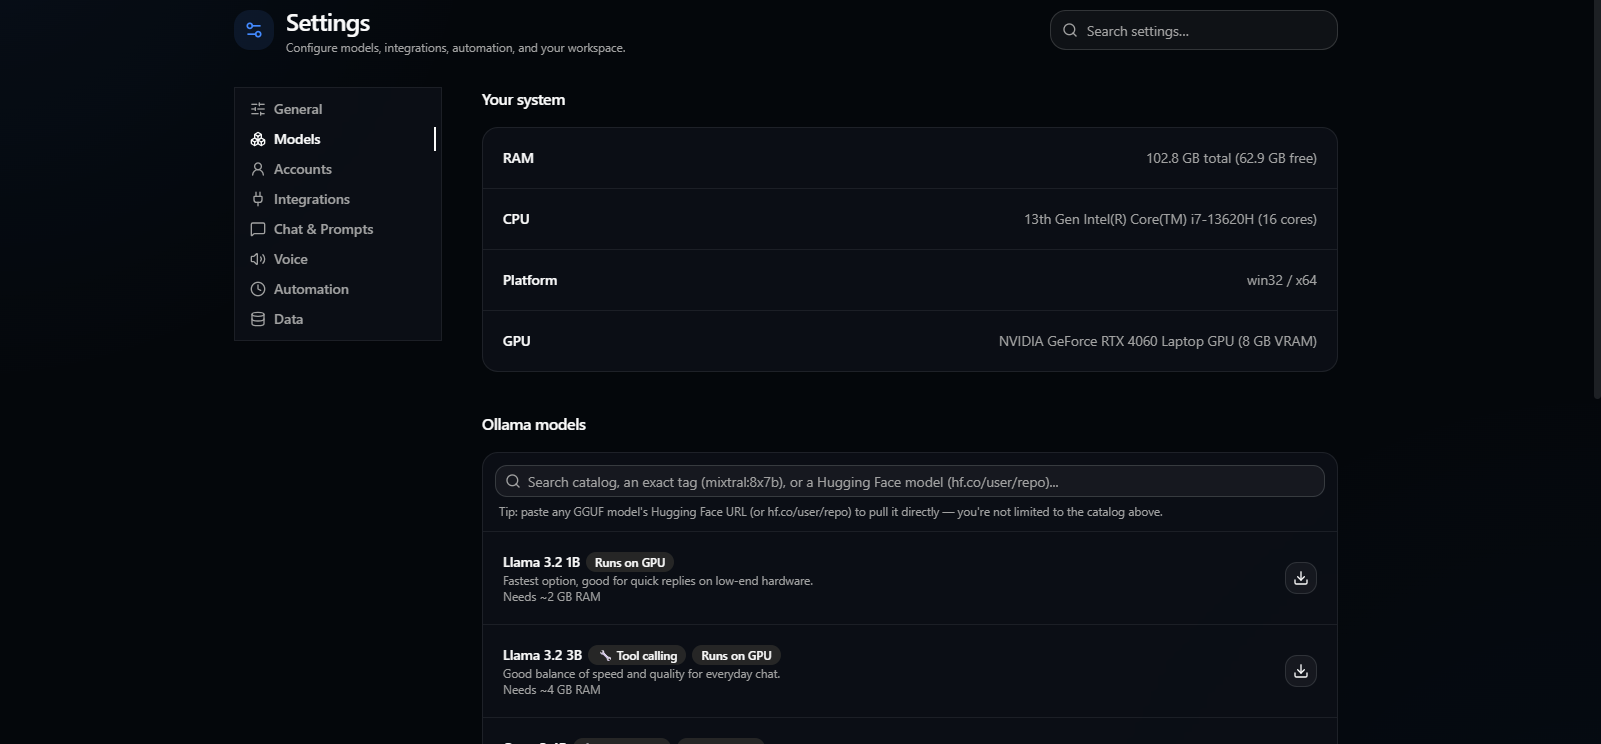Click 'Needs ~4 GB RAM' text
Image resolution: width=1601 pixels, height=744 pixels.
(552, 690)
